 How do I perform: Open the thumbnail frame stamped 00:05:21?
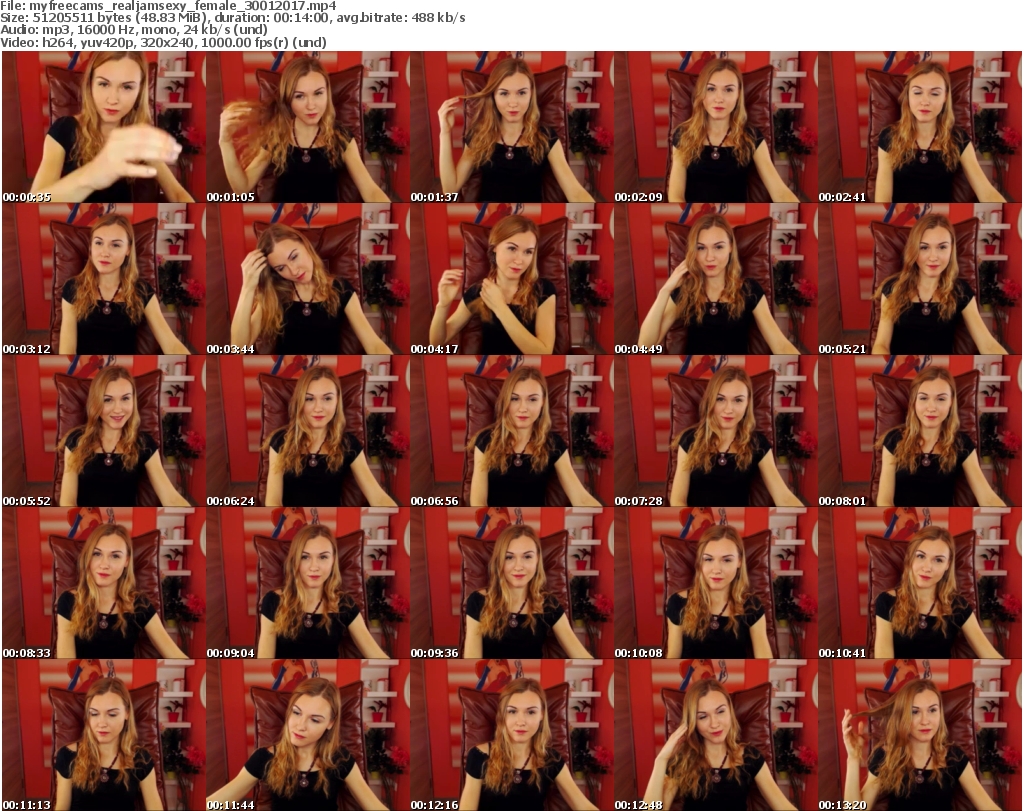pyautogui.click(x=920, y=279)
